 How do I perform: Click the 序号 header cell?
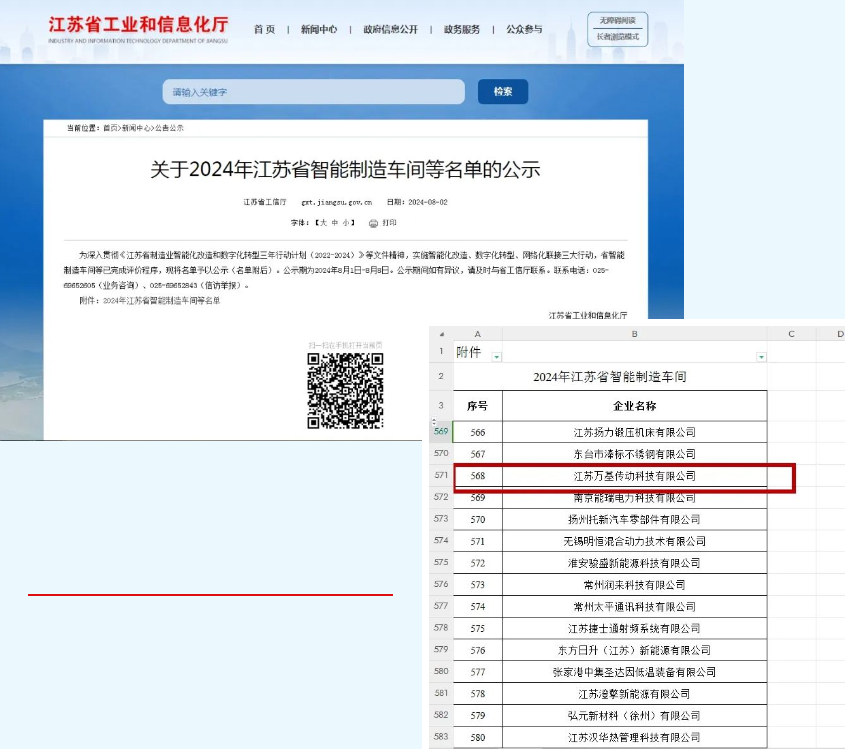coord(477,406)
